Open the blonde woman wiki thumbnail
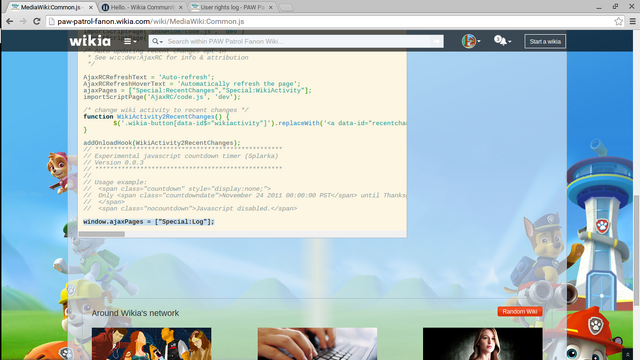640x360 pixels. [482, 344]
